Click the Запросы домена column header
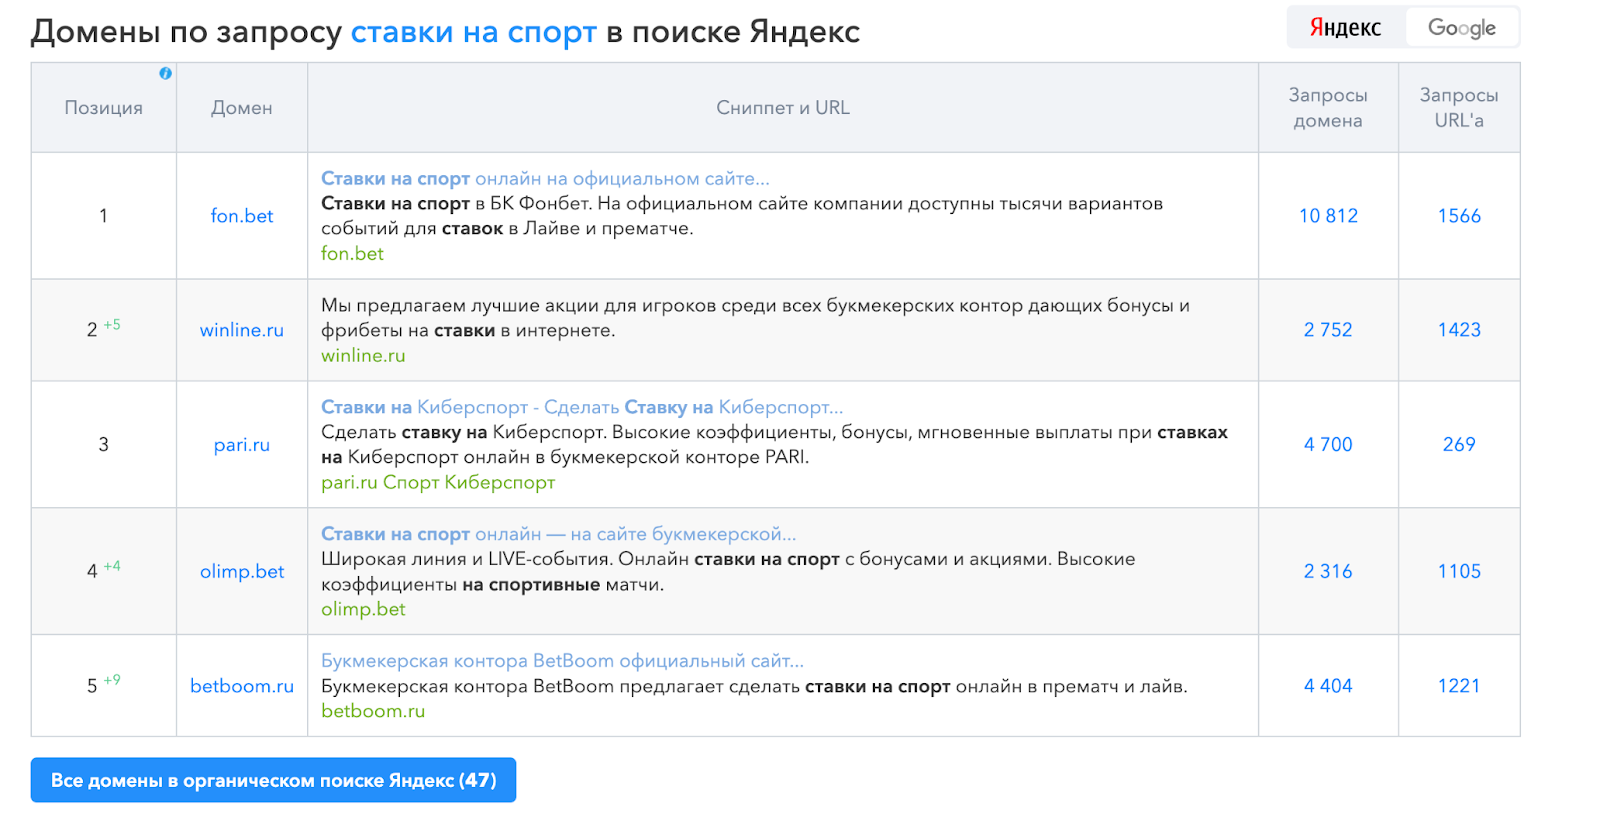 (x=1328, y=108)
